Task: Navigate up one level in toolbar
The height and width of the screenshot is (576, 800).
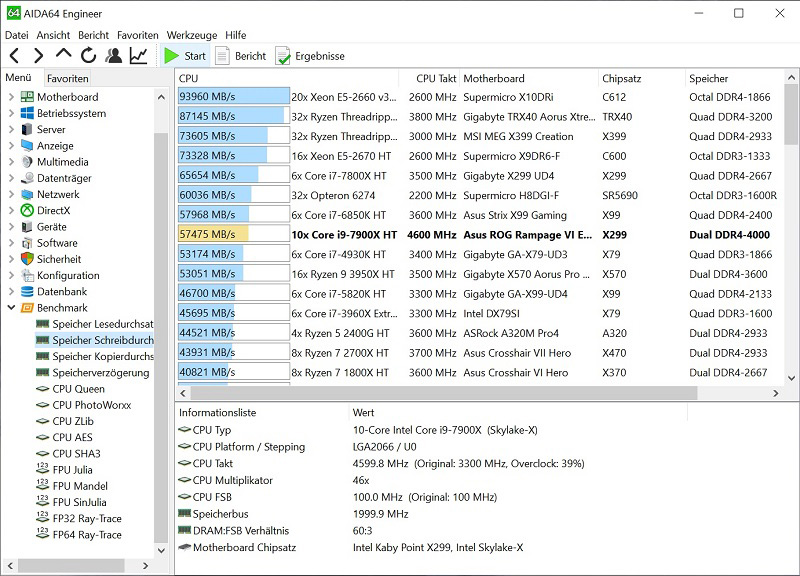Action: 63,54
